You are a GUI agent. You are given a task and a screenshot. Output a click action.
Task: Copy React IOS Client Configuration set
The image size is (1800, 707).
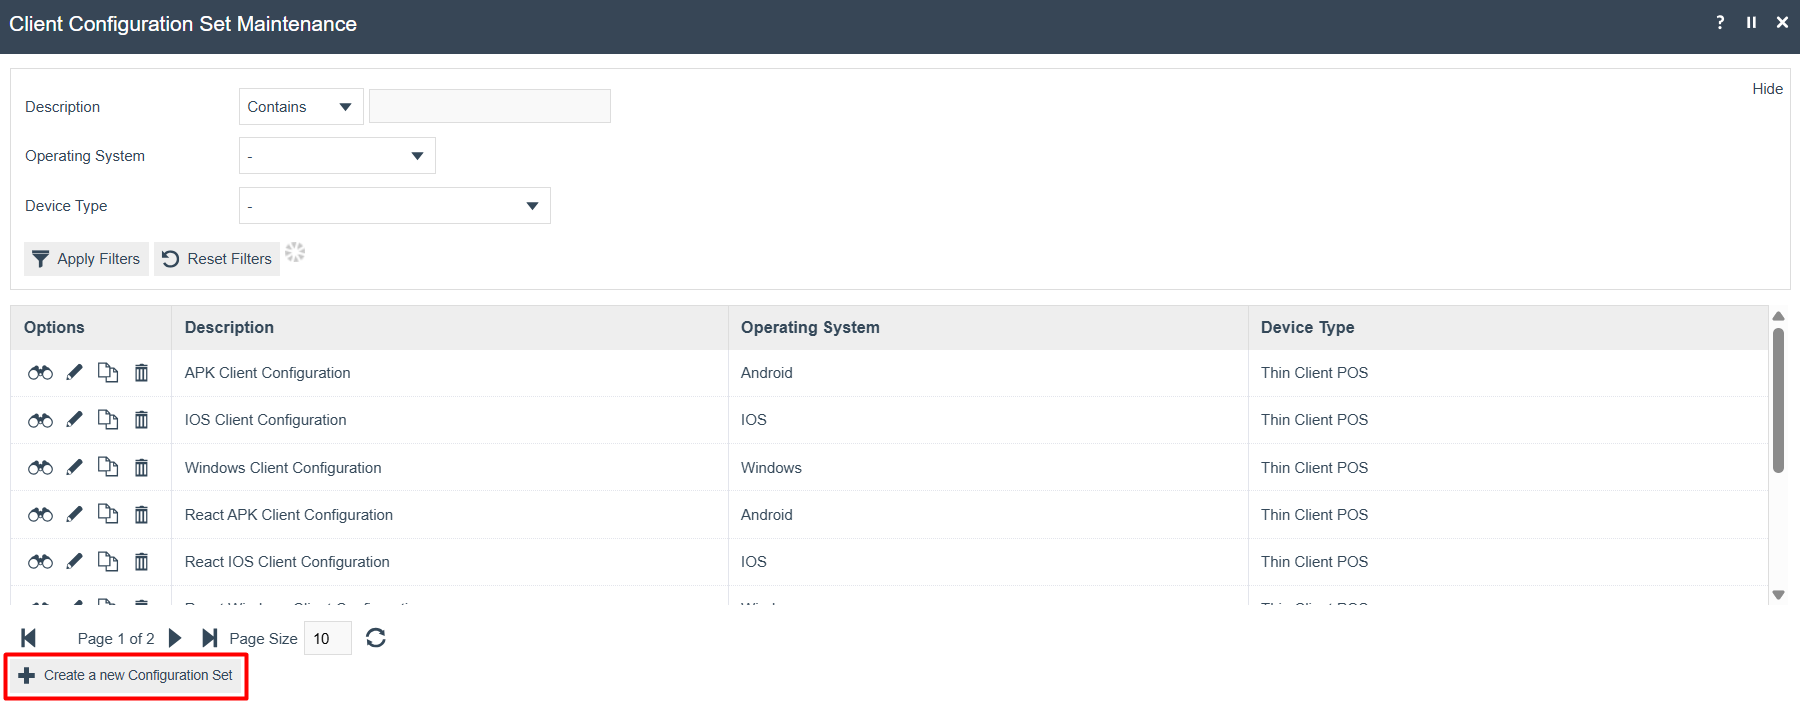pyautogui.click(x=108, y=562)
